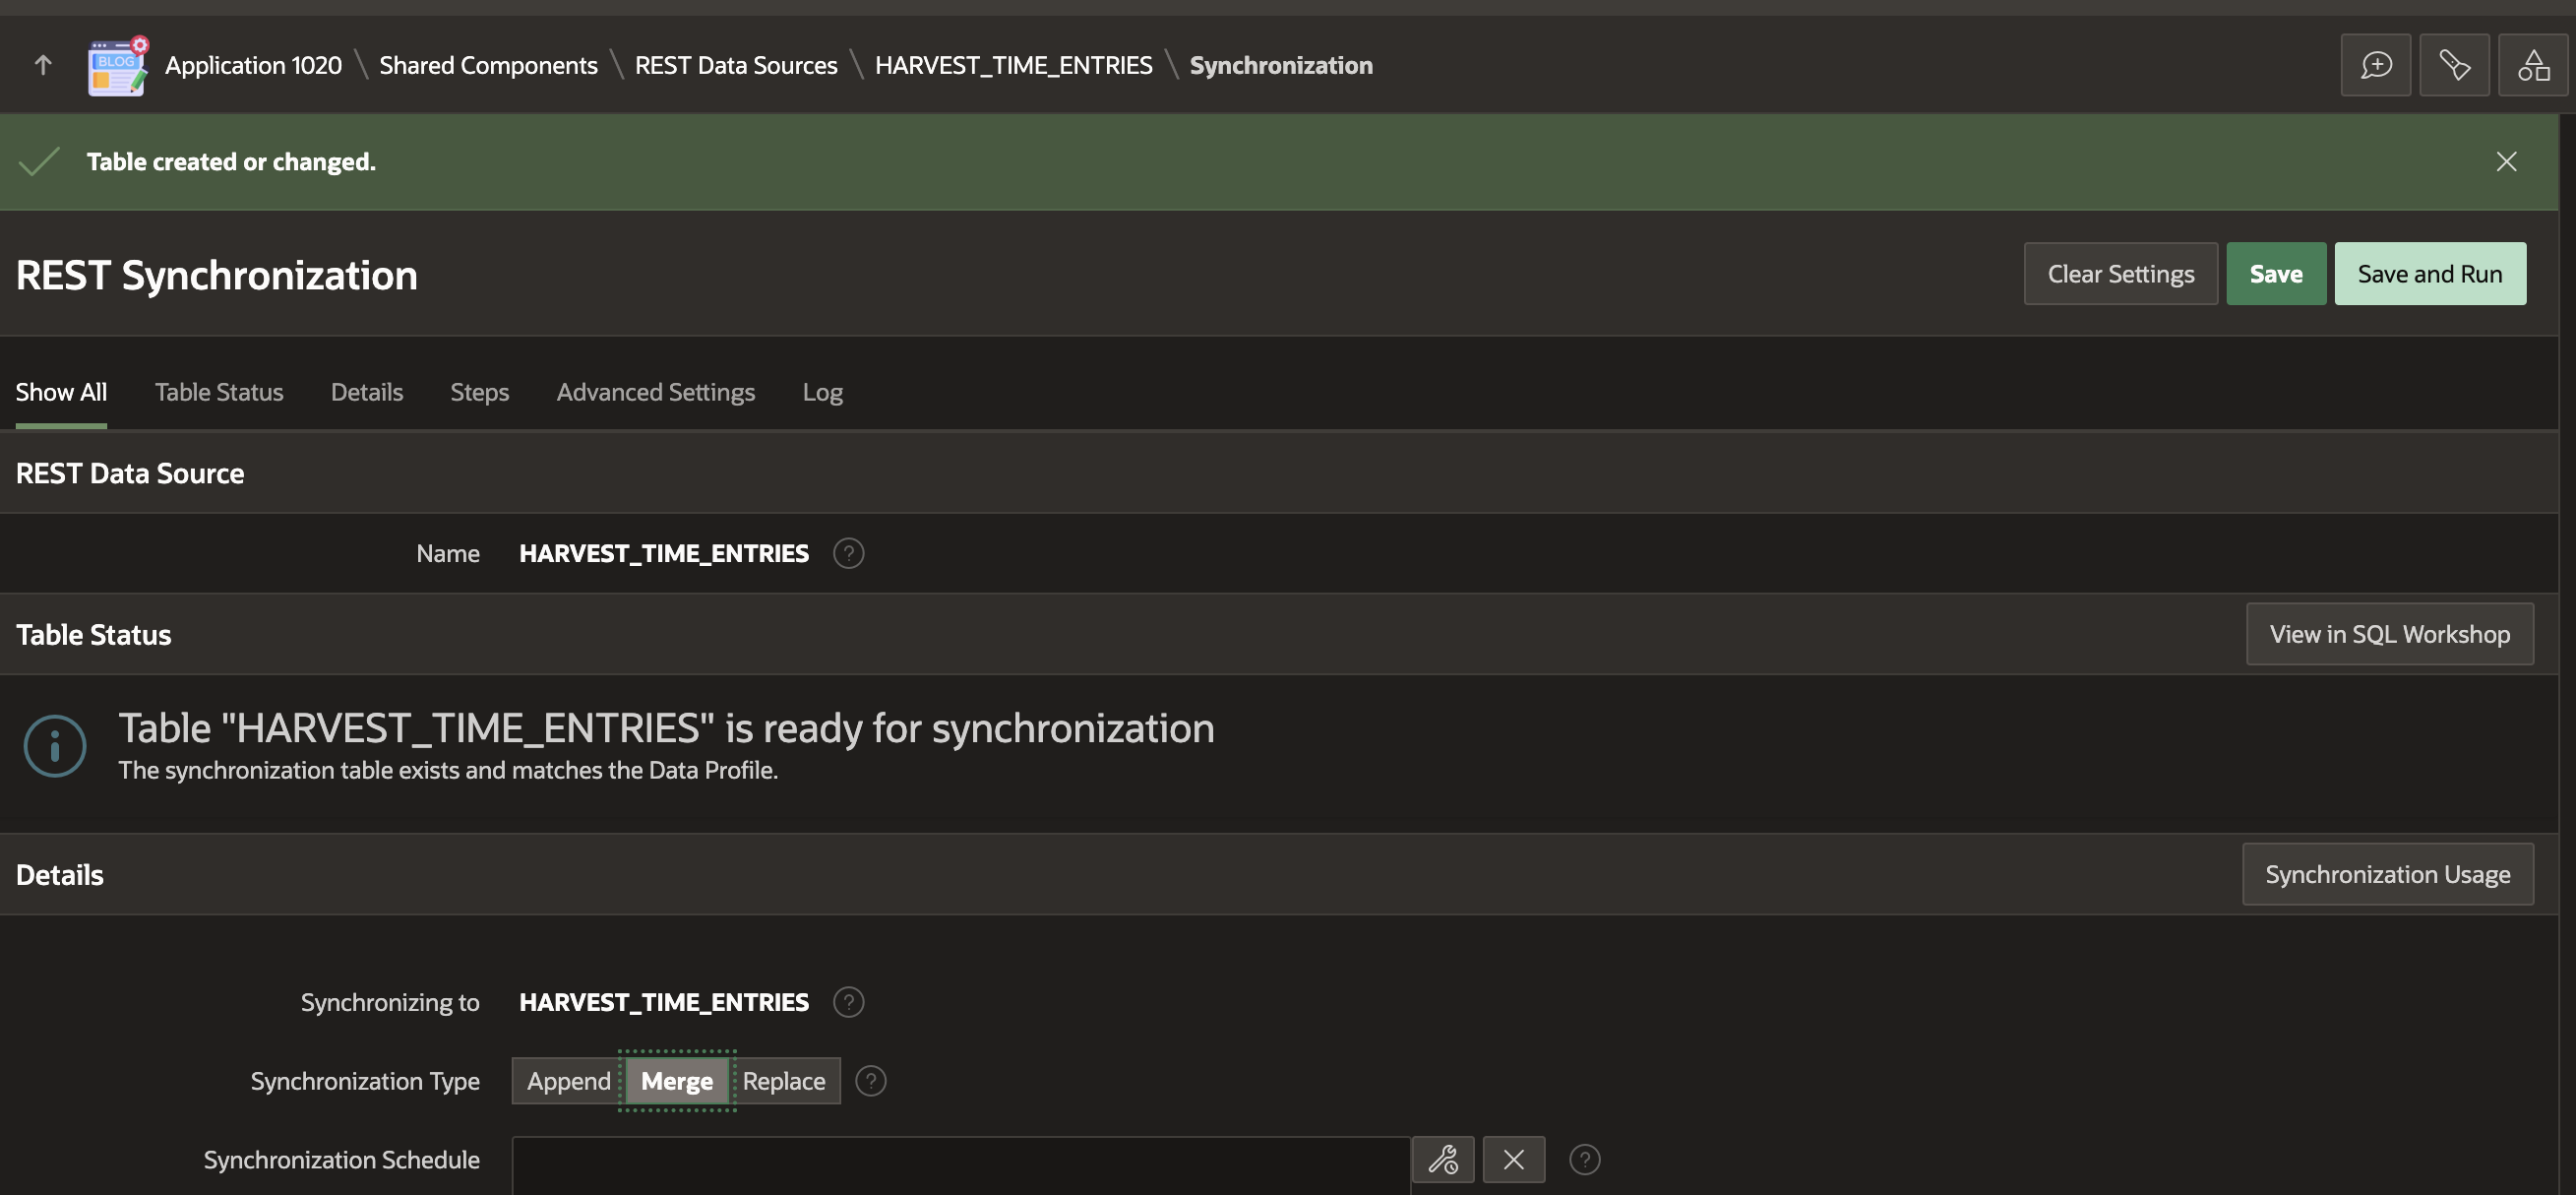The height and width of the screenshot is (1195, 2576).
Task: Clear the Synchronization Schedule with X icon
Action: (x=1513, y=1160)
